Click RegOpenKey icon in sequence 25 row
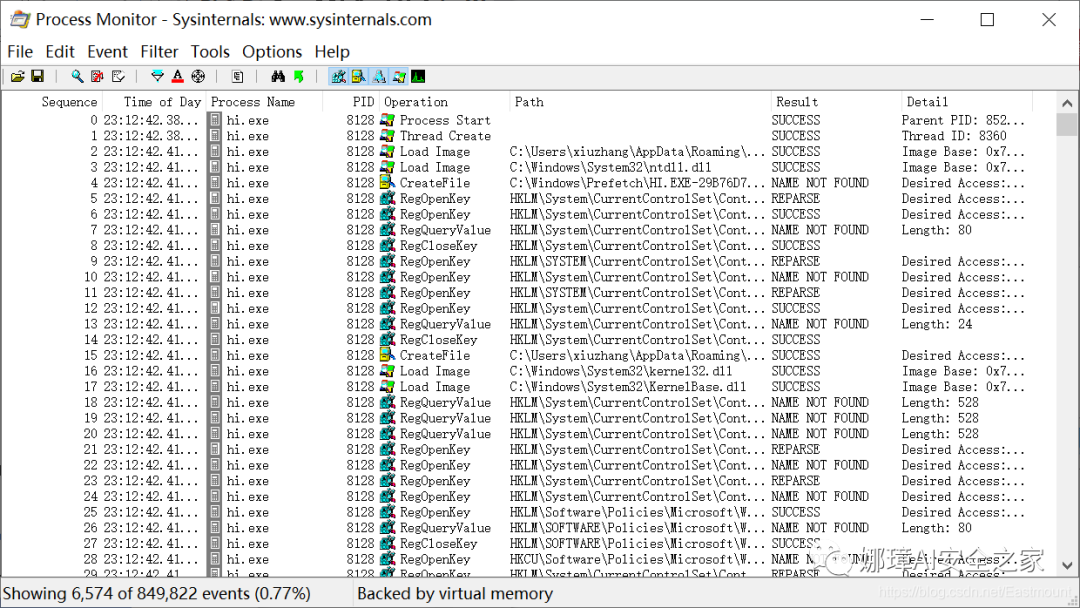 (388, 512)
